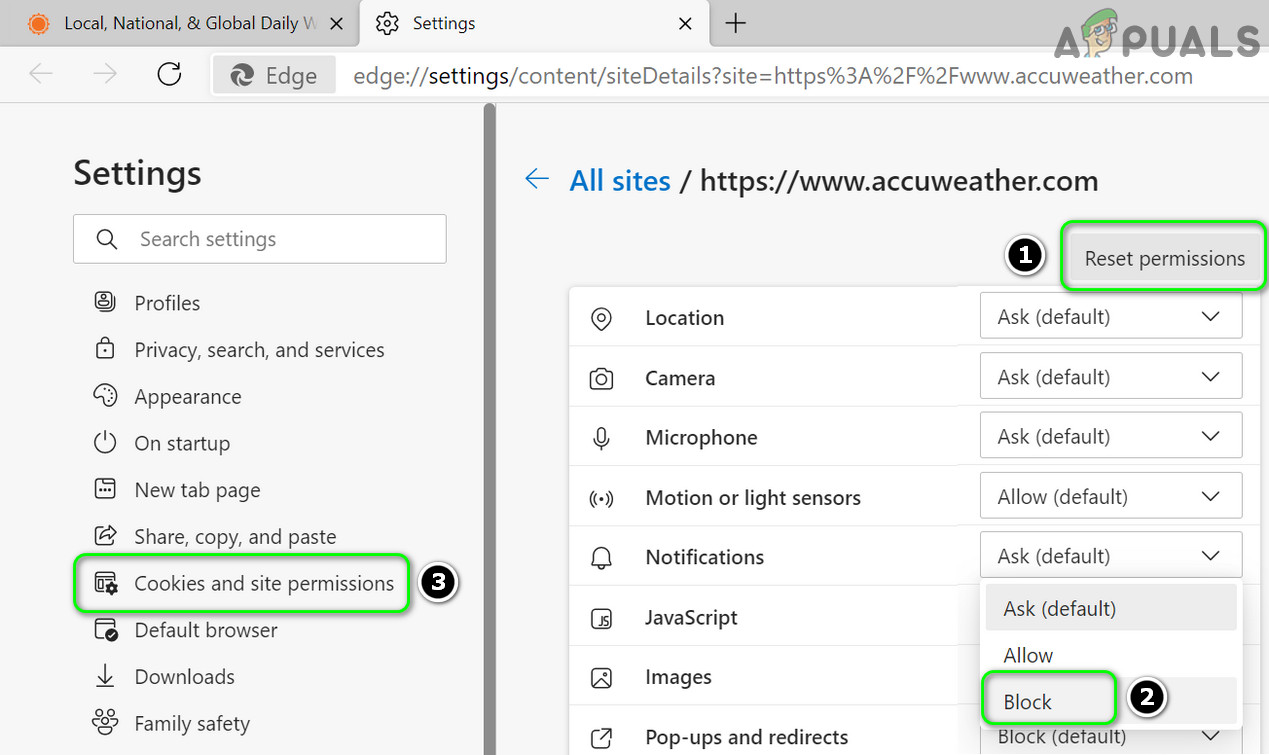Open Motion or light sensors dropdown

pyautogui.click(x=1110, y=497)
